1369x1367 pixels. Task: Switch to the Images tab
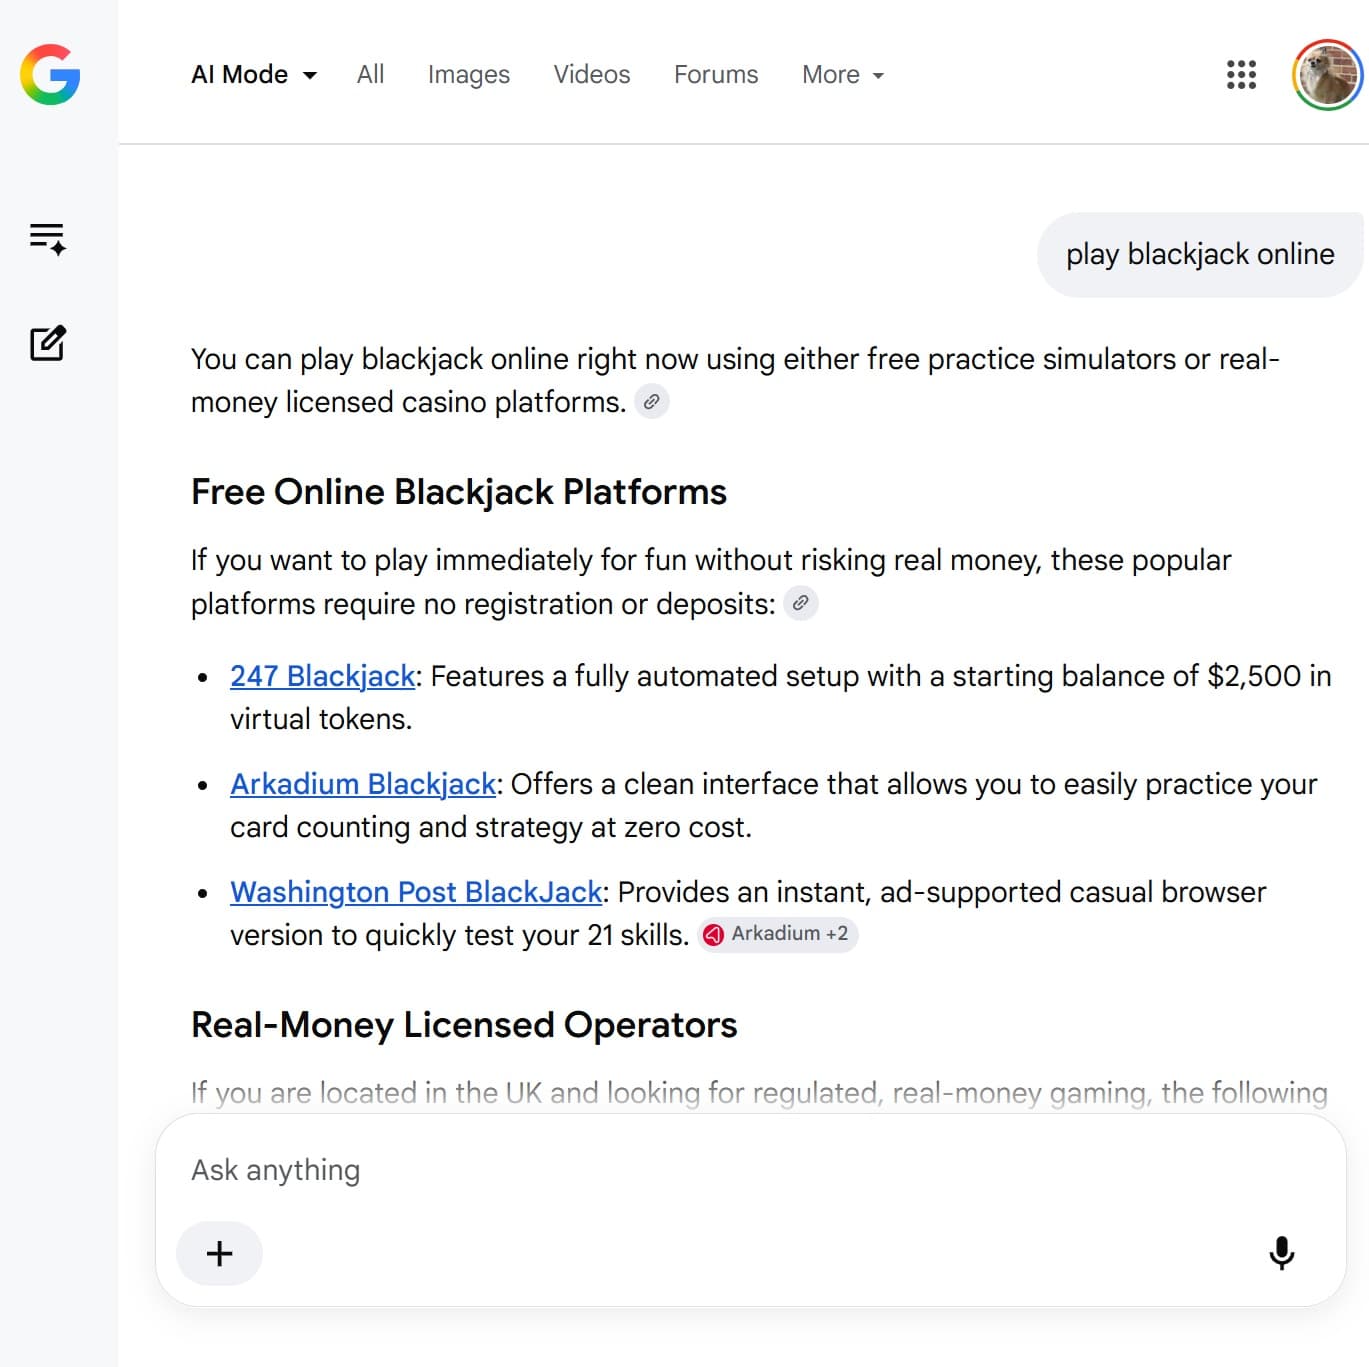[469, 75]
